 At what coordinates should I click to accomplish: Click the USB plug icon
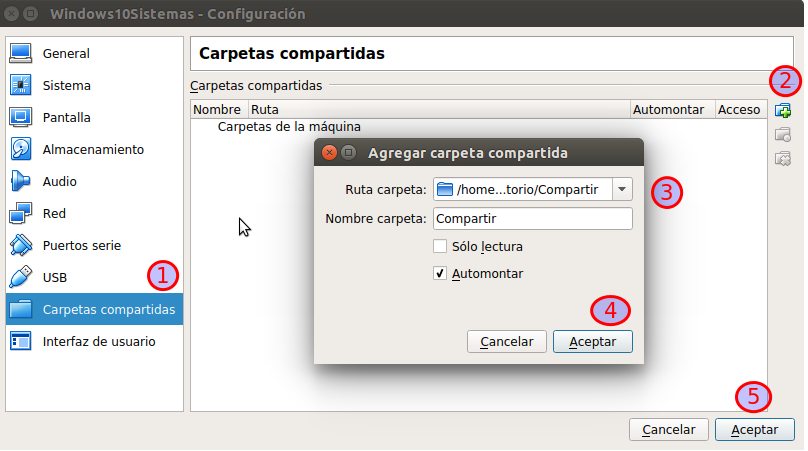click(x=21, y=277)
